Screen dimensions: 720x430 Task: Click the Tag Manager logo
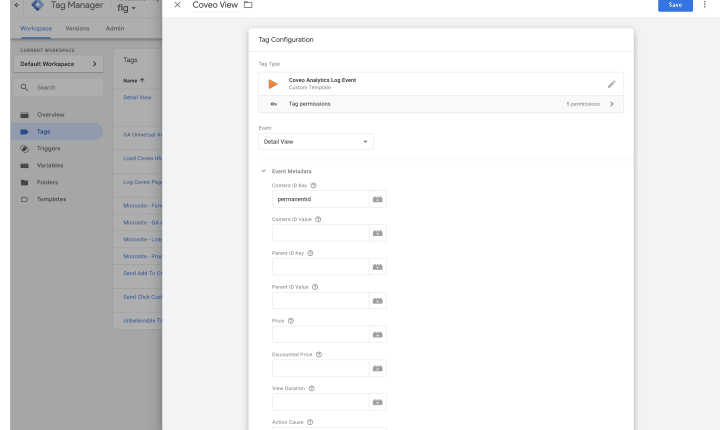(x=37, y=5)
